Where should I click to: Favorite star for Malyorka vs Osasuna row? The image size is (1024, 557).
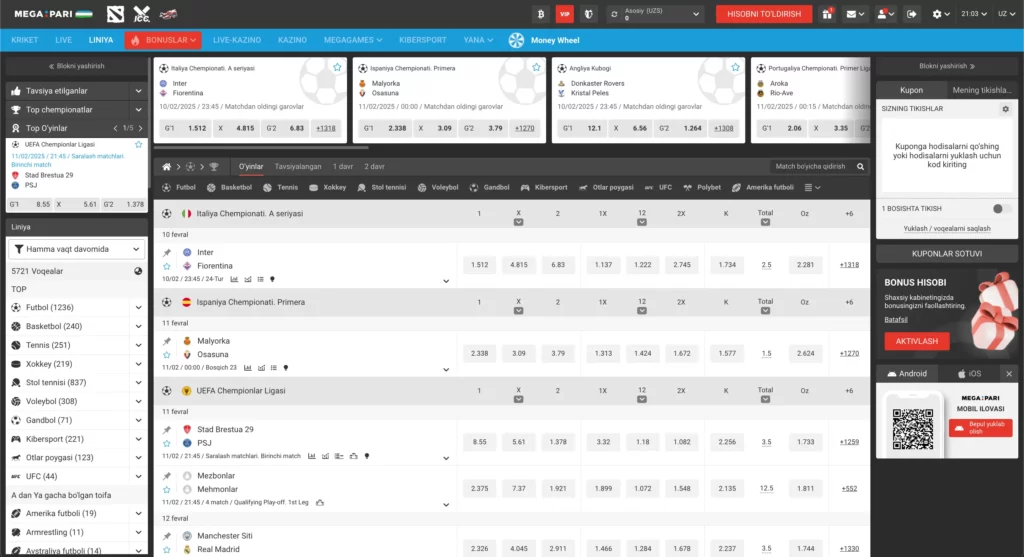[167, 355]
